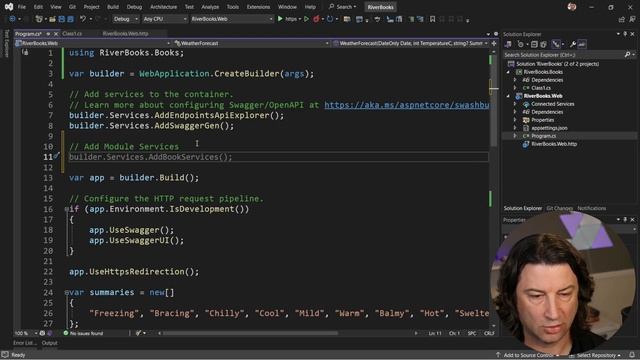The height and width of the screenshot is (360, 640).
Task: Expand appsettings.json node
Action: pyautogui.click(x=515, y=128)
